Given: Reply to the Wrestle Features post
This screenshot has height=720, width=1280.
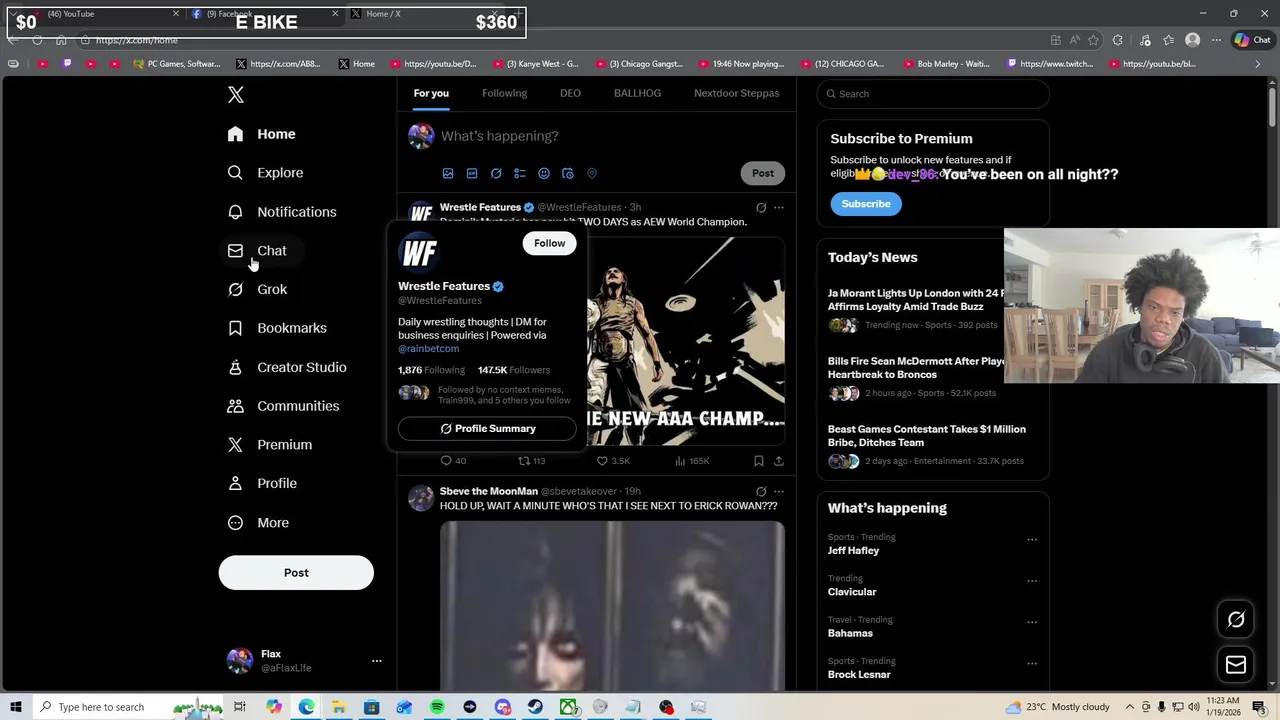Looking at the screenshot, I should coord(453,461).
